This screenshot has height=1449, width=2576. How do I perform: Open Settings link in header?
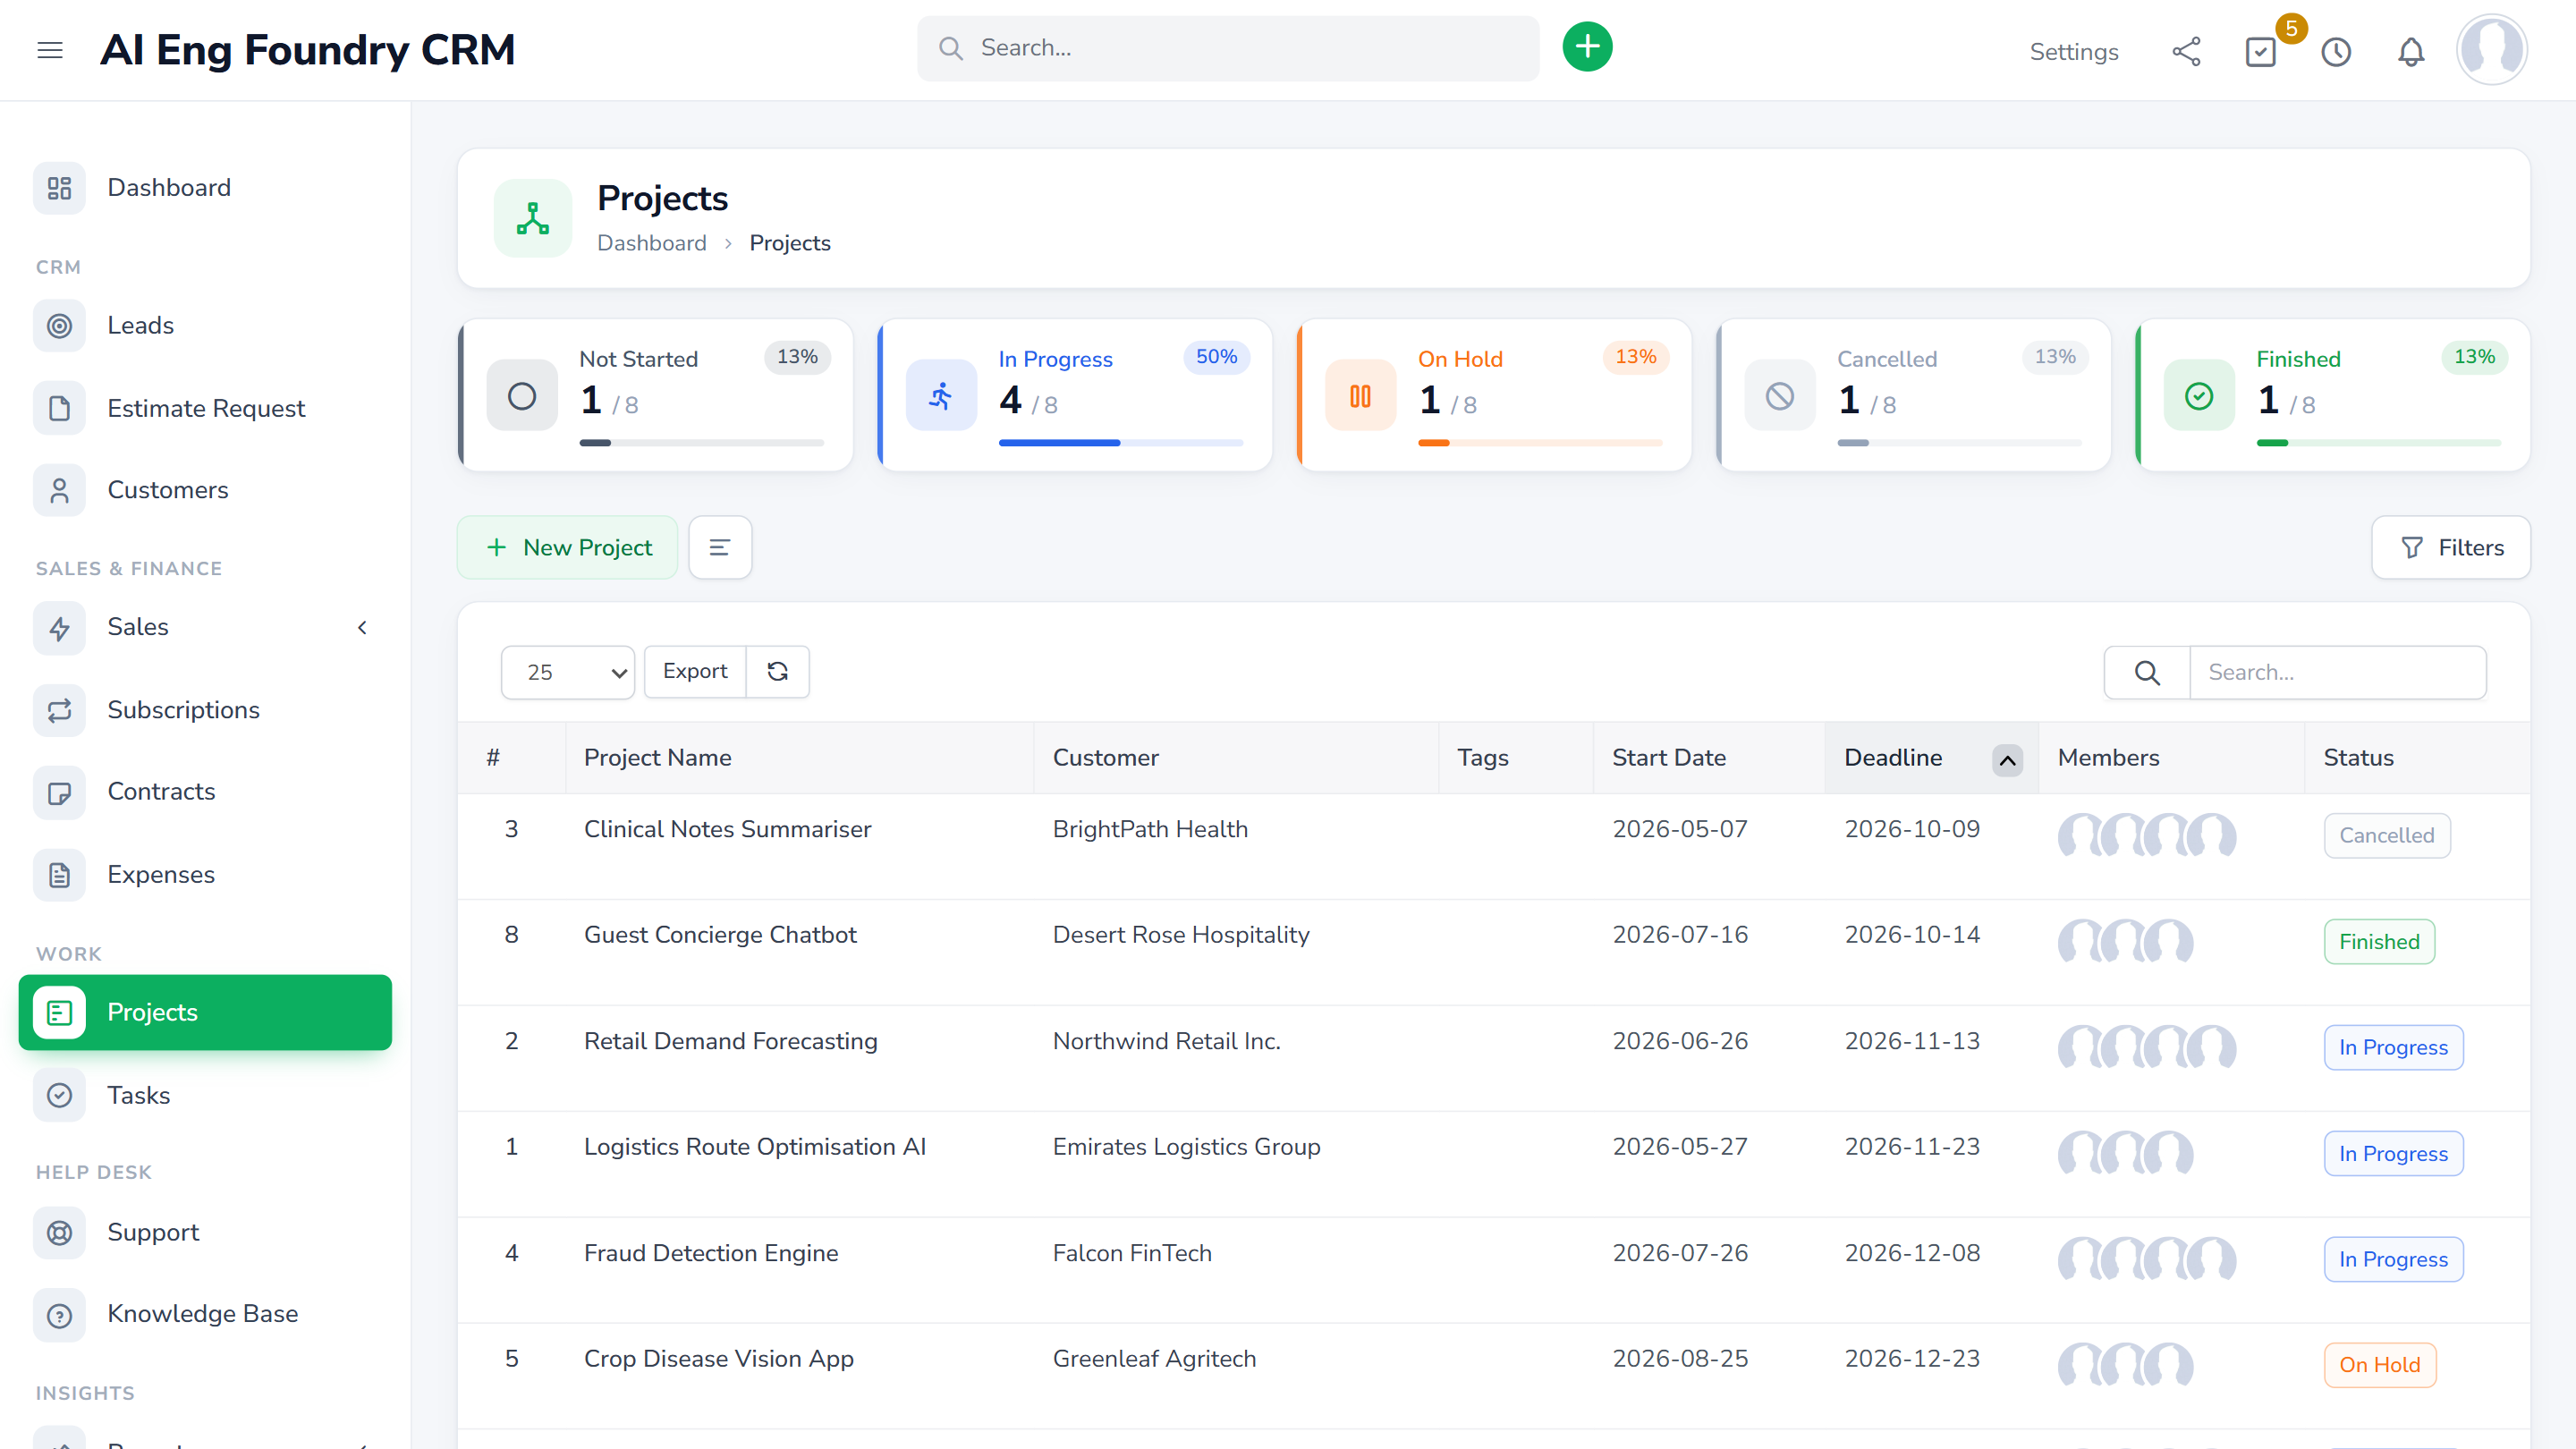[x=2073, y=52]
